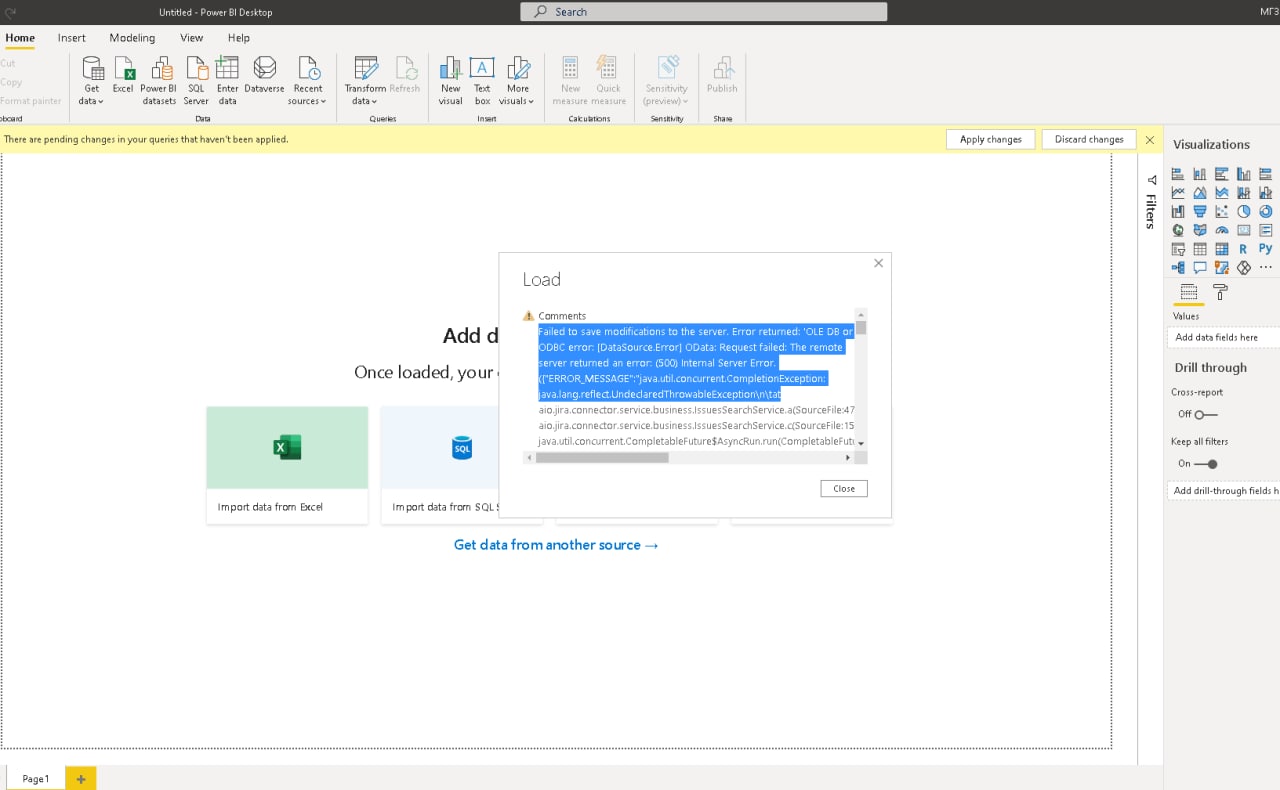Select the Python (Py) visual
The image size is (1280, 790).
click(x=1266, y=249)
